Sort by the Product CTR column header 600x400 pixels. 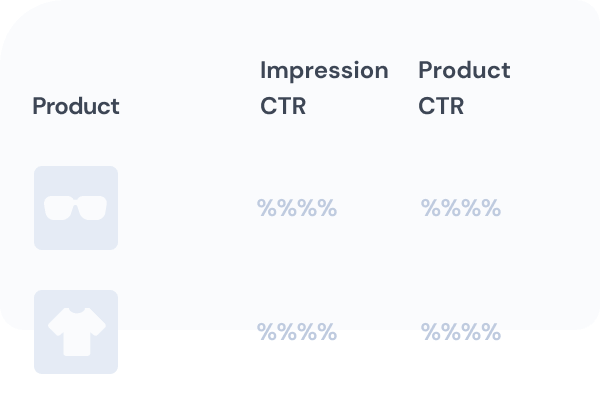[464, 88]
